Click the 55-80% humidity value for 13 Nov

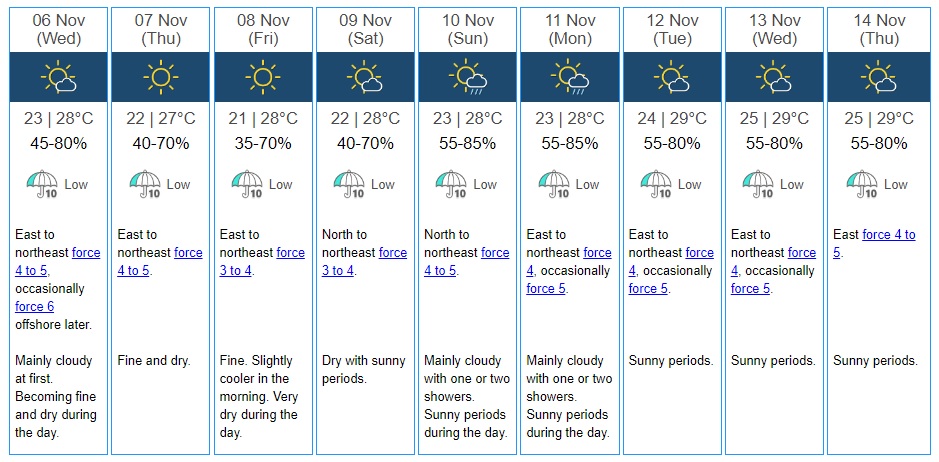click(x=774, y=143)
